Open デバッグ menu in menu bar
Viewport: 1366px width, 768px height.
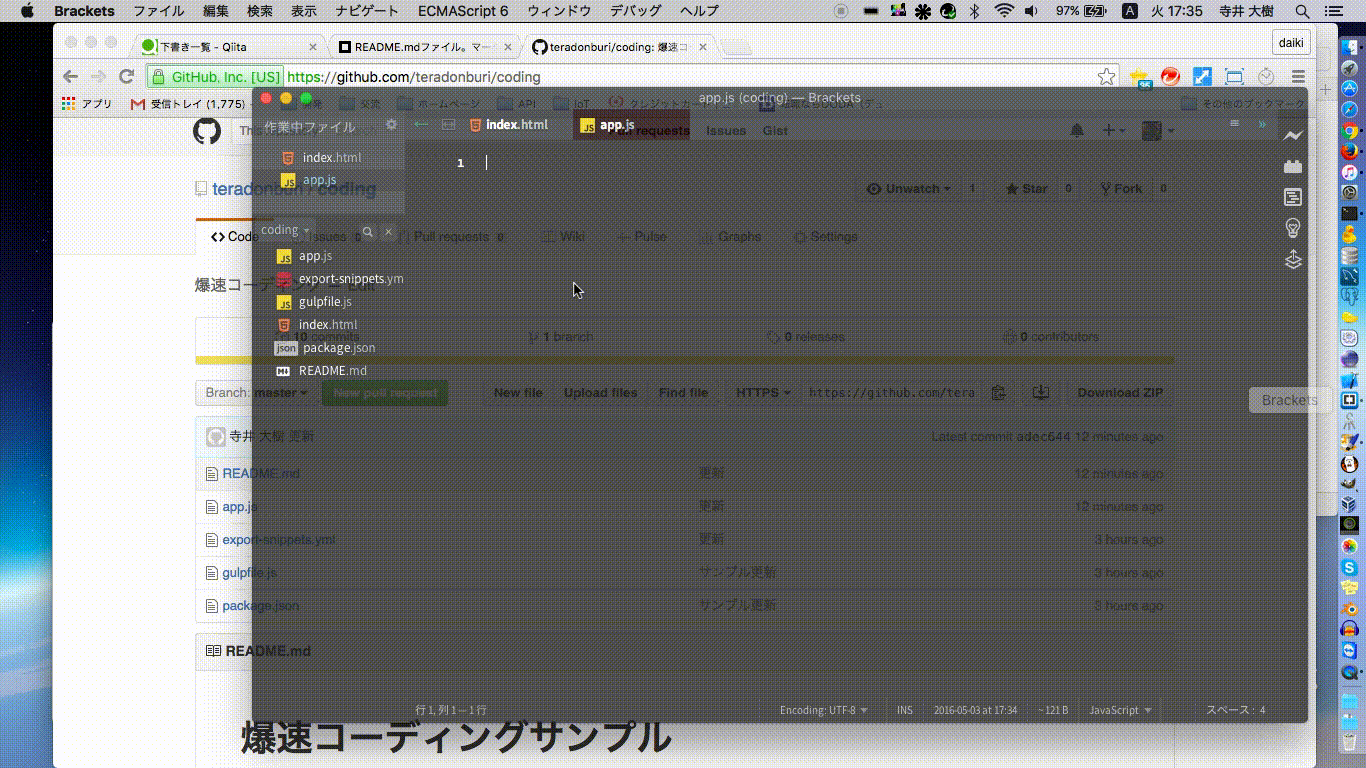637,11
